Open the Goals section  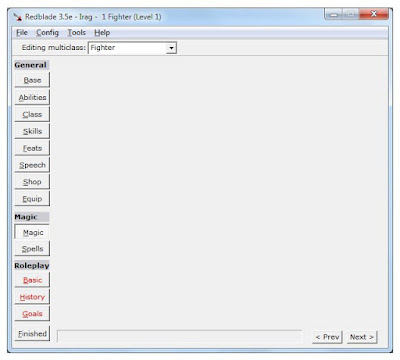pos(32,314)
